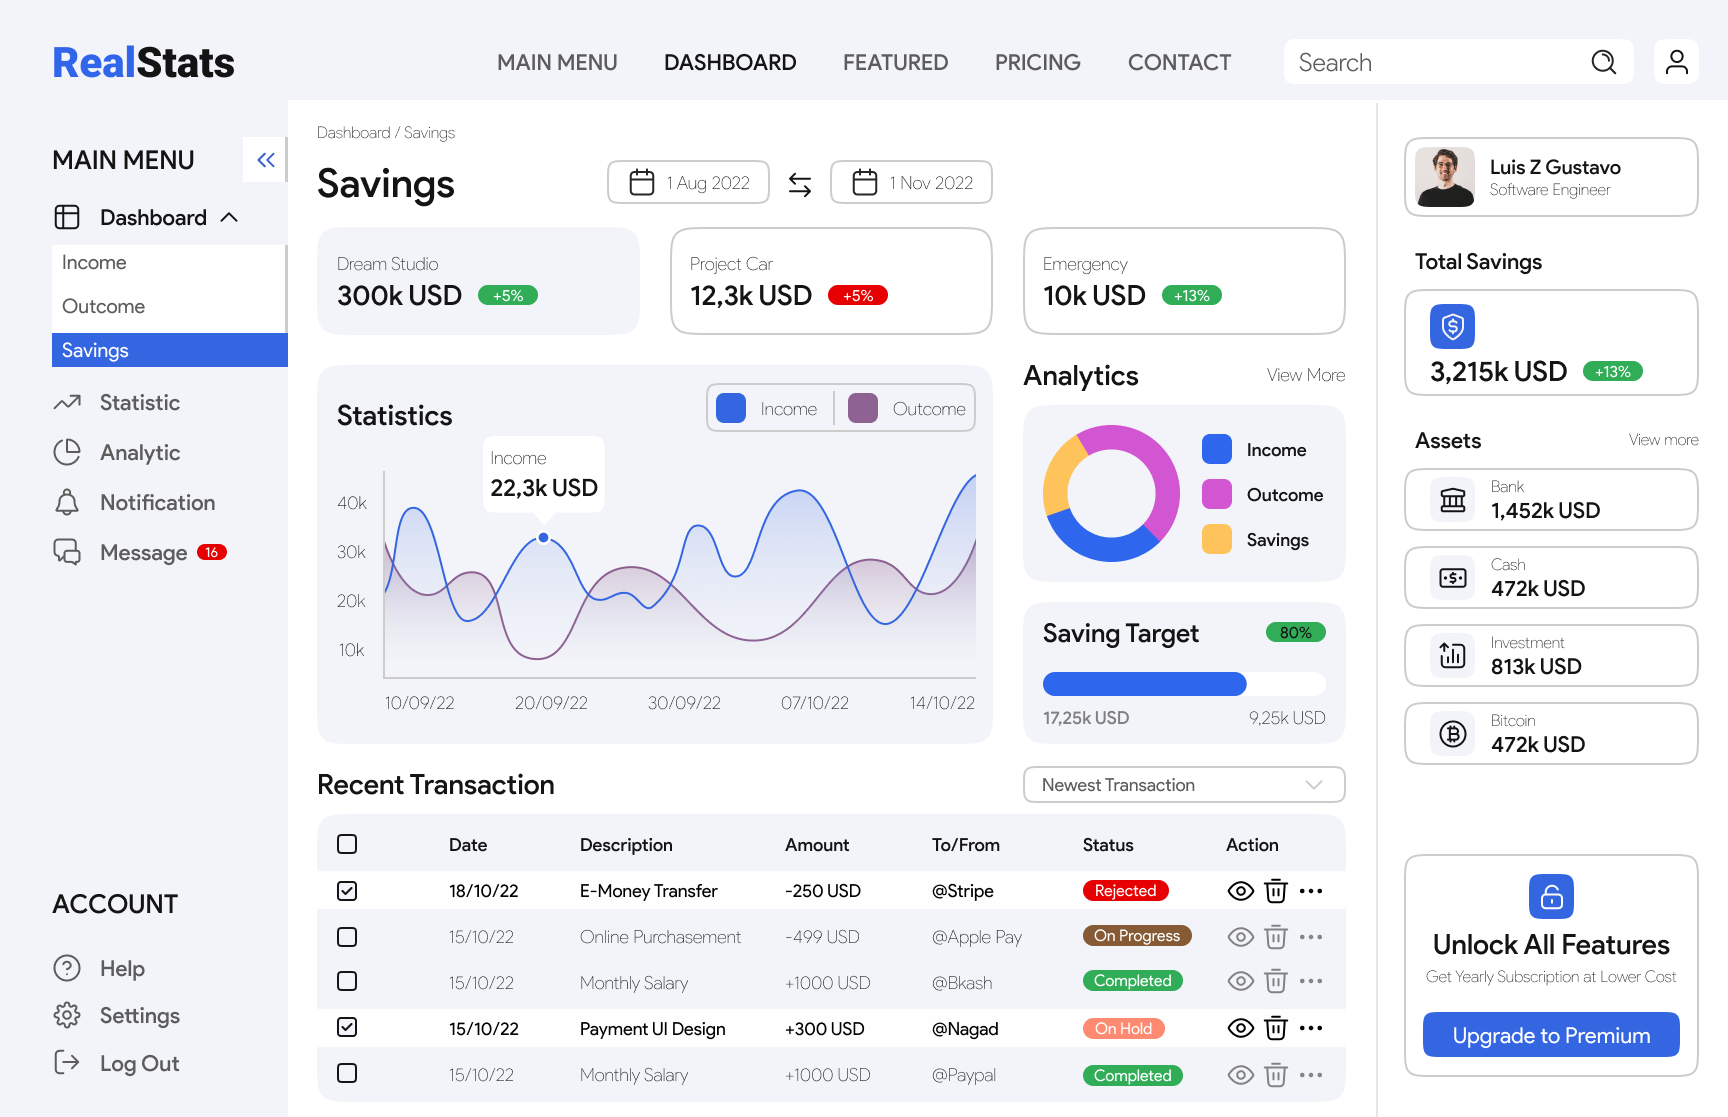Click the user profile icon top right
This screenshot has height=1117, width=1728.
pyautogui.click(x=1676, y=62)
